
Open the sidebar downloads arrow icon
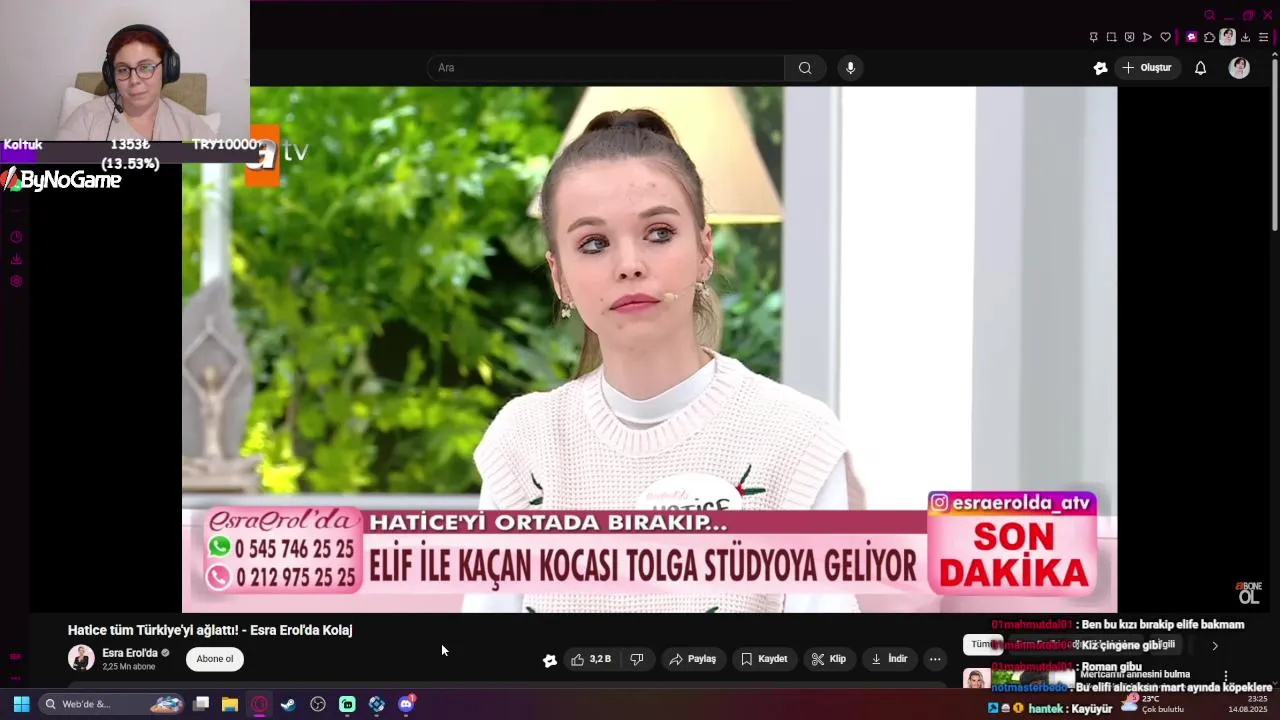point(16,259)
